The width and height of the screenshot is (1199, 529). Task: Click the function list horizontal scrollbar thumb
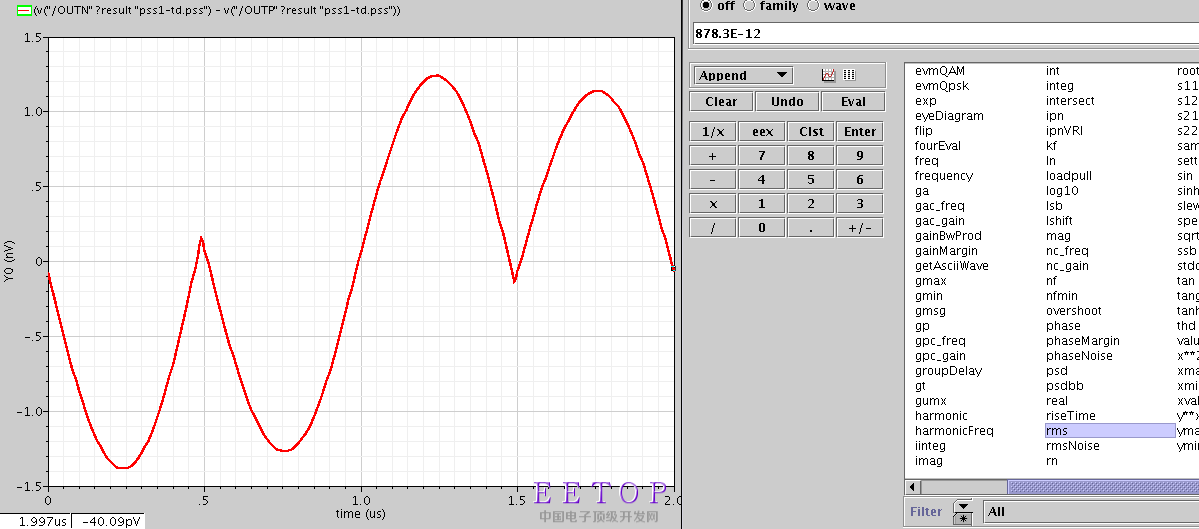click(1103, 487)
